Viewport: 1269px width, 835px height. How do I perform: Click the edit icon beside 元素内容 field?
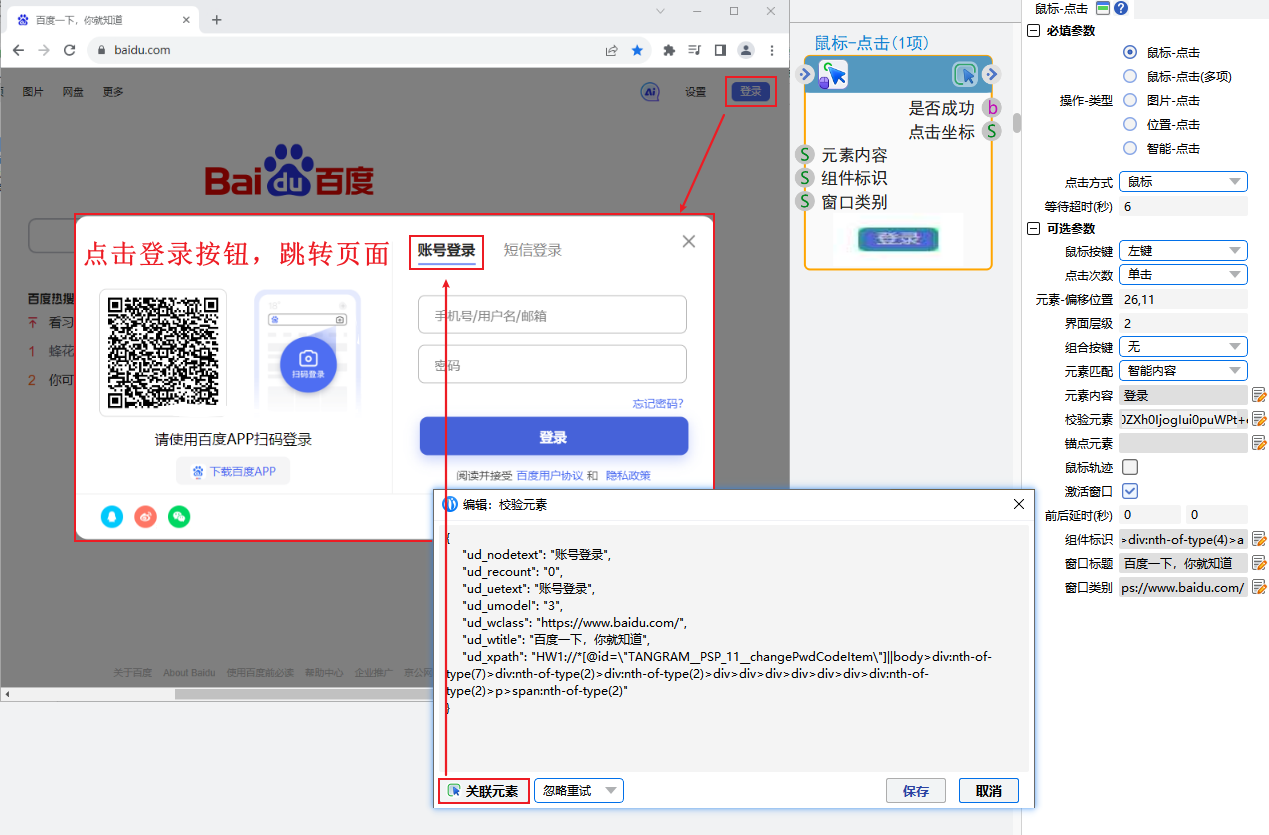(1259, 395)
